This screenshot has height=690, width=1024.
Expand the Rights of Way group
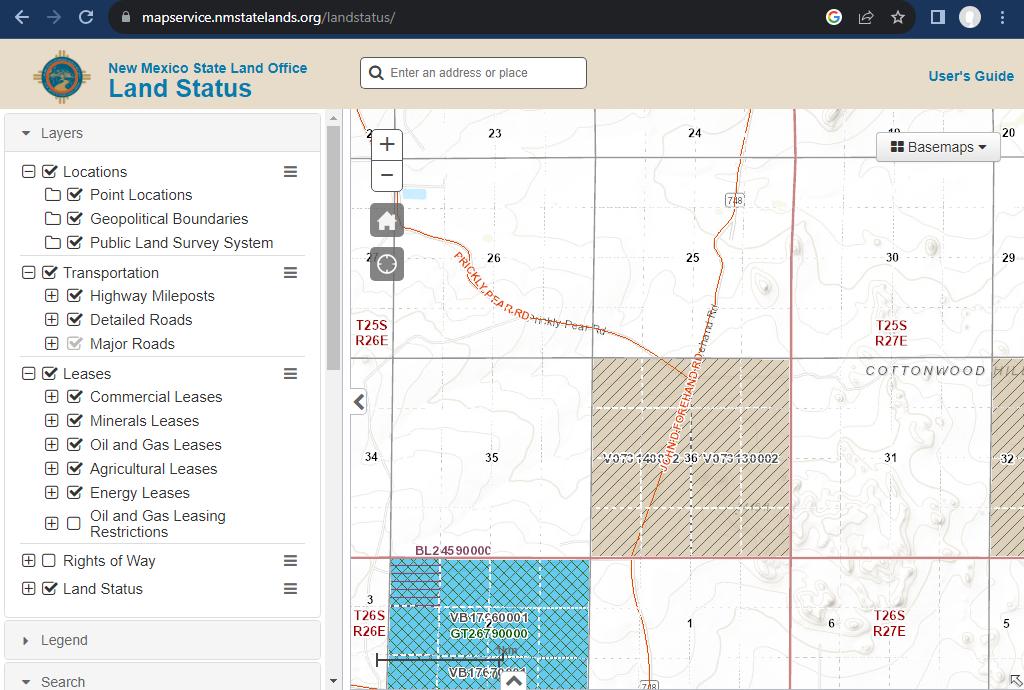click(28, 561)
